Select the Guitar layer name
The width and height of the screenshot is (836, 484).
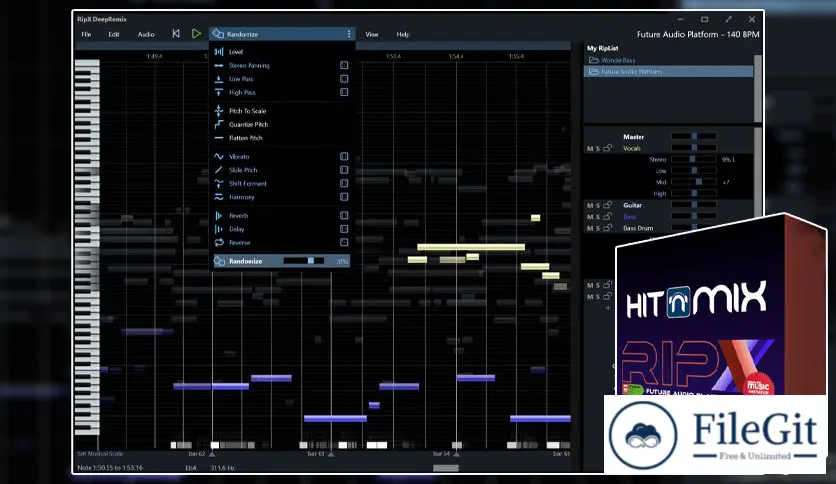pyautogui.click(x=632, y=205)
